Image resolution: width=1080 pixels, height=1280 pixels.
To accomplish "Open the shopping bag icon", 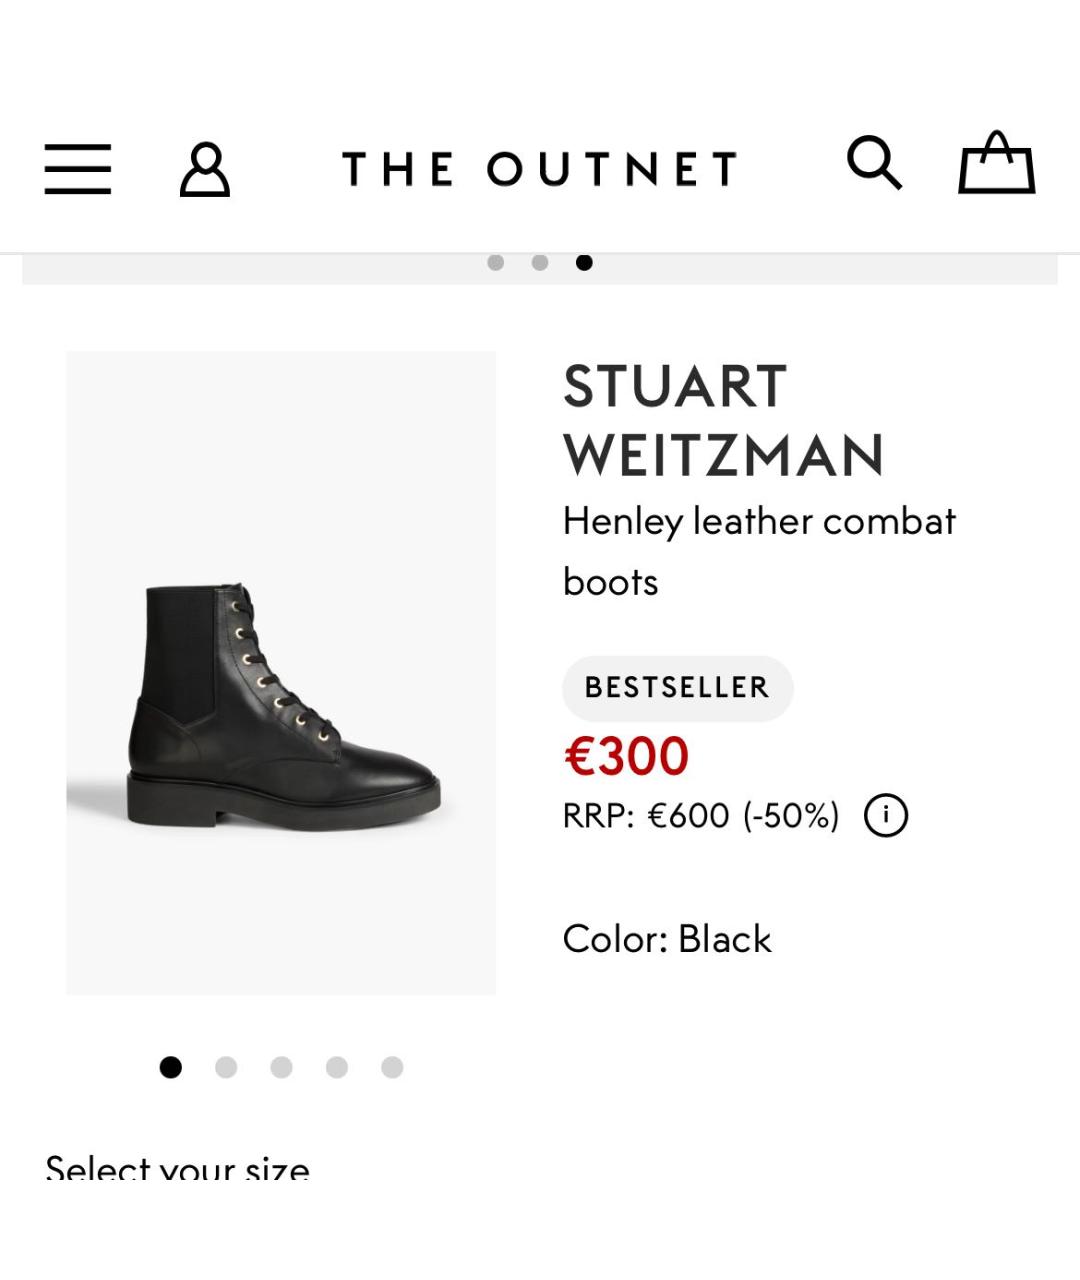I will (x=997, y=162).
